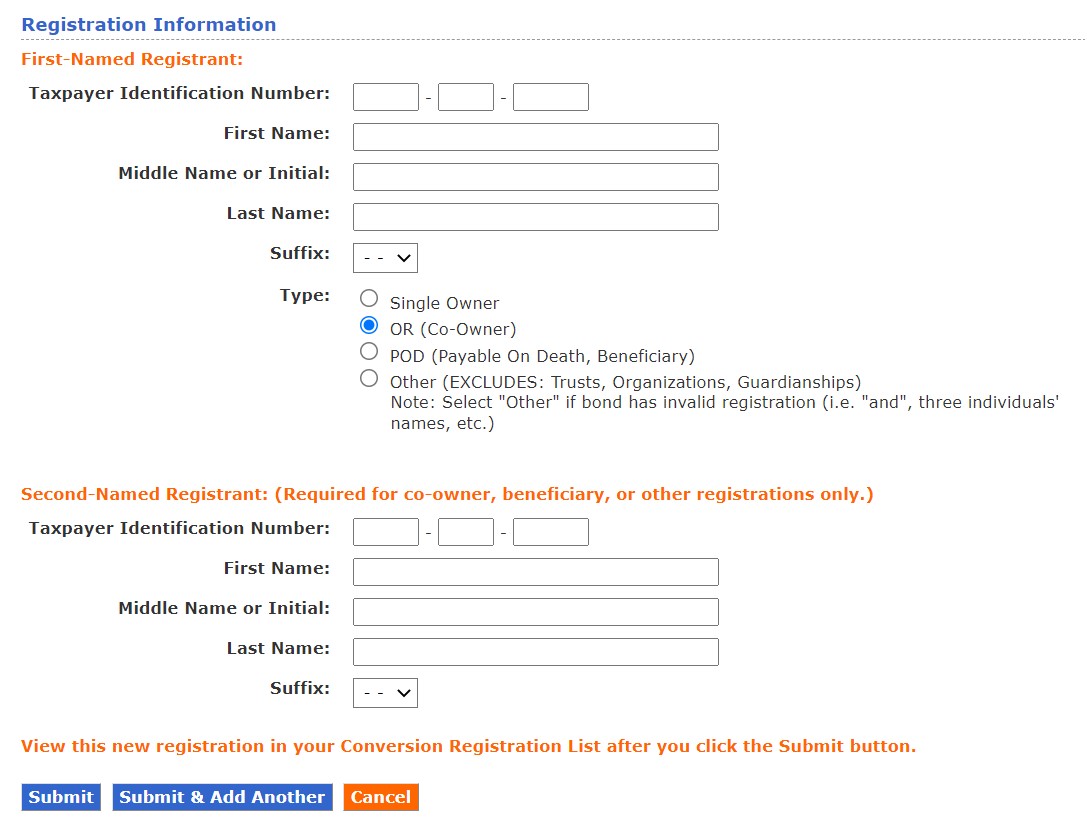Click the last TIN box for second registrant

[x=550, y=531]
